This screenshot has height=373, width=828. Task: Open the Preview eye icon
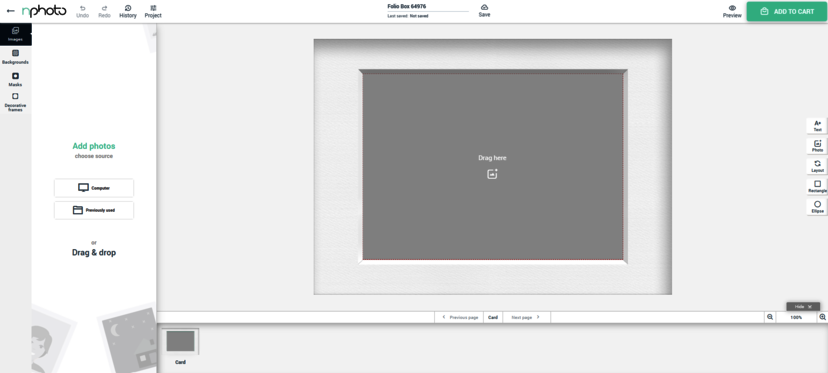click(732, 12)
